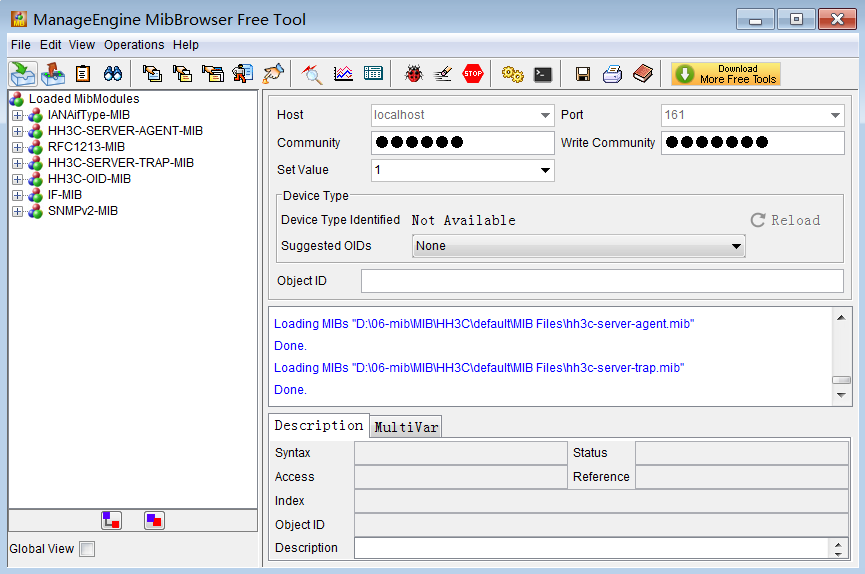Click the binoculars Find Node icon

[113, 73]
